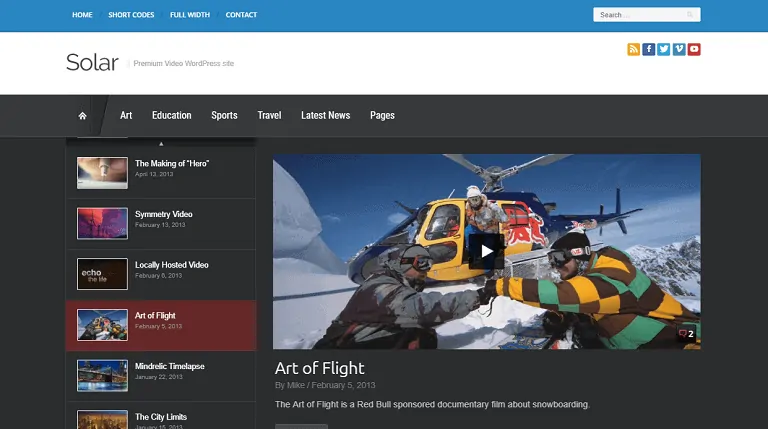Open the Pages menu
This screenshot has height=429, width=768.
(x=383, y=116)
